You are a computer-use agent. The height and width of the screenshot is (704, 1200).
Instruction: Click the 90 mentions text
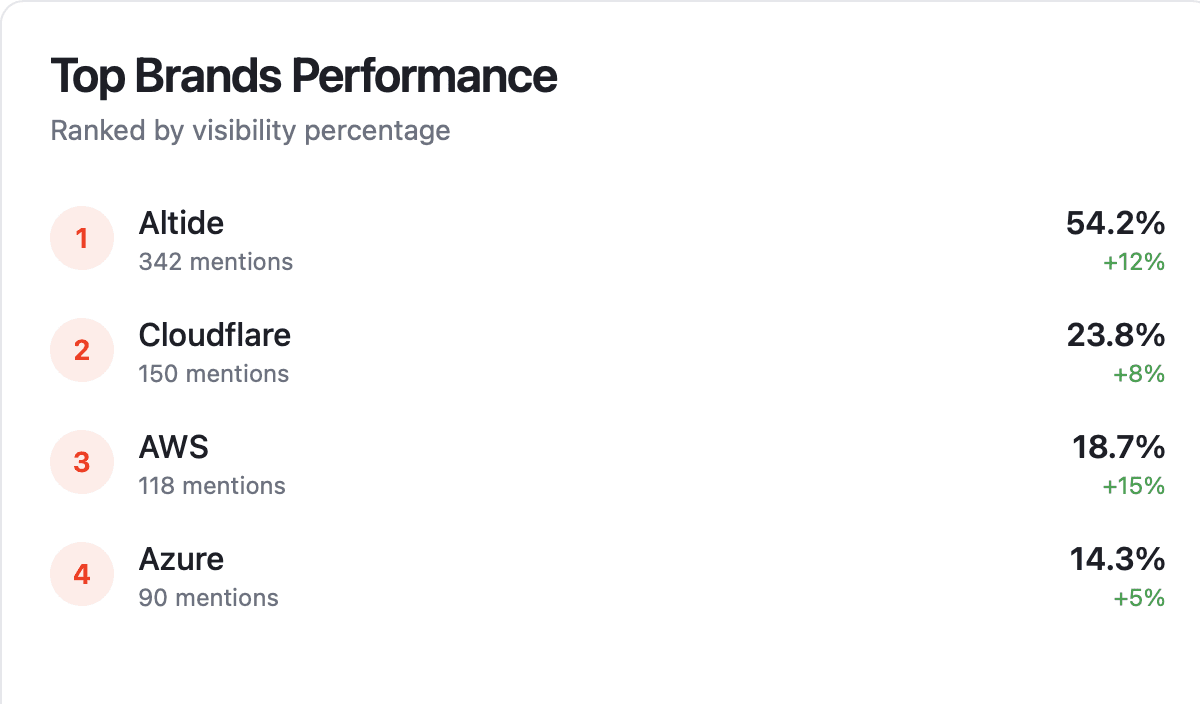click(209, 598)
